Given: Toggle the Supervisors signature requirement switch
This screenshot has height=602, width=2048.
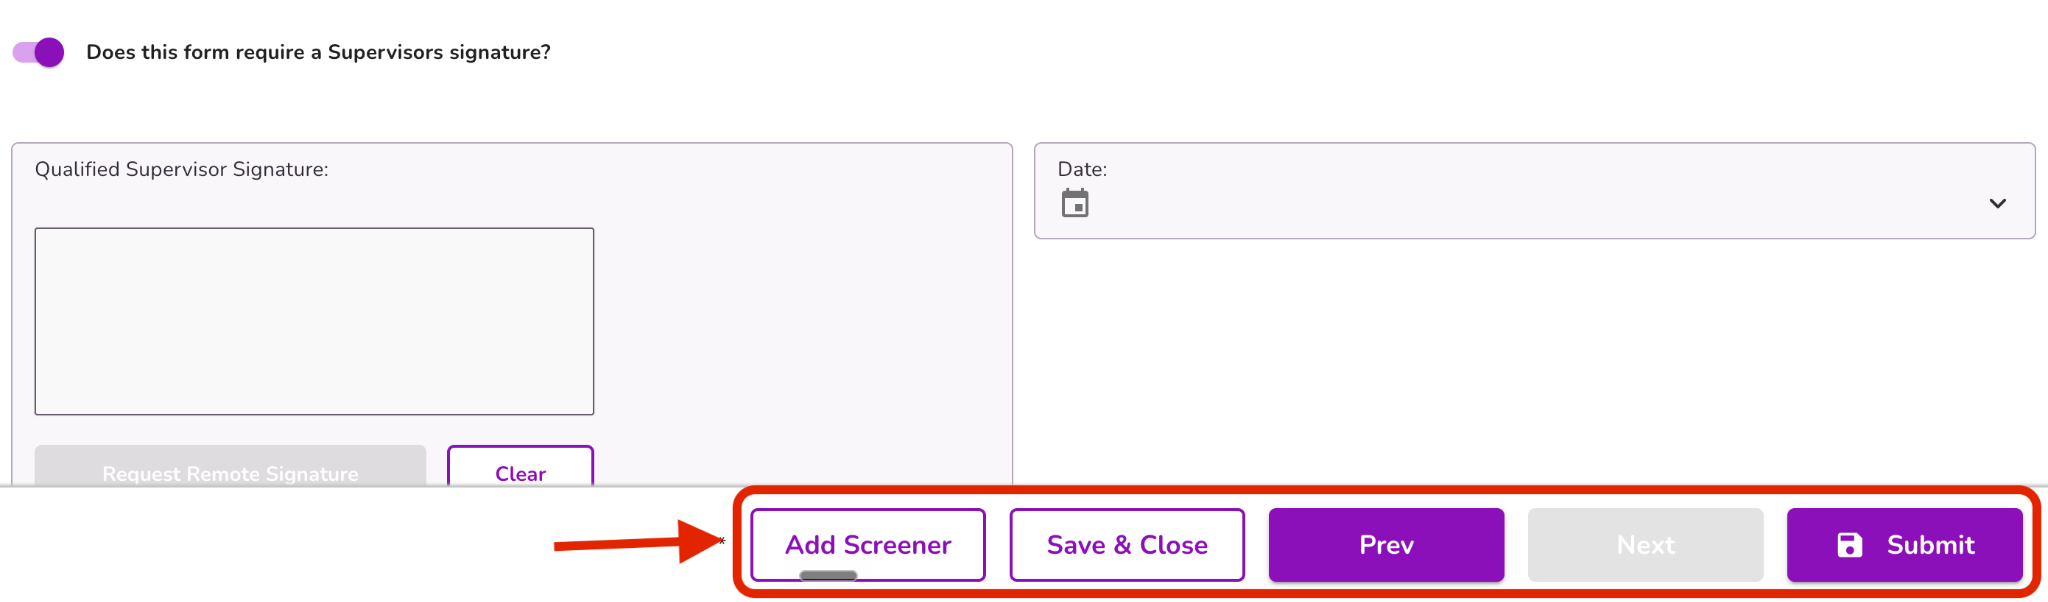Looking at the screenshot, I should [39, 52].
